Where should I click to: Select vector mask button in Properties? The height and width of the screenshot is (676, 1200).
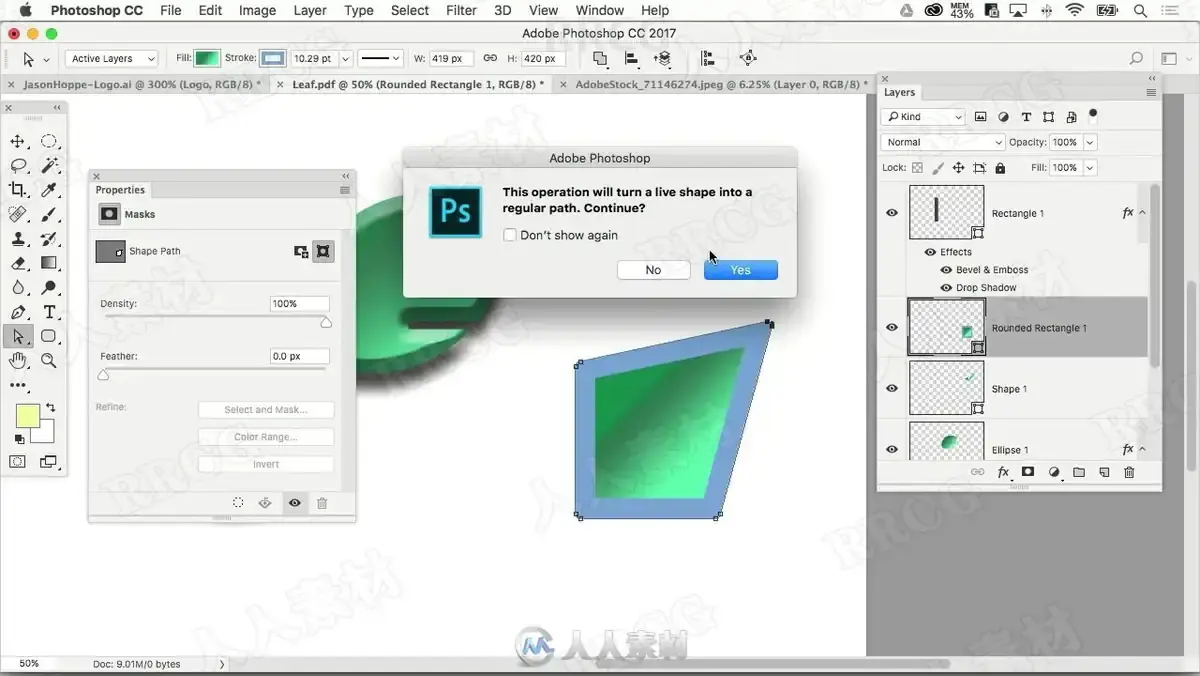(323, 252)
